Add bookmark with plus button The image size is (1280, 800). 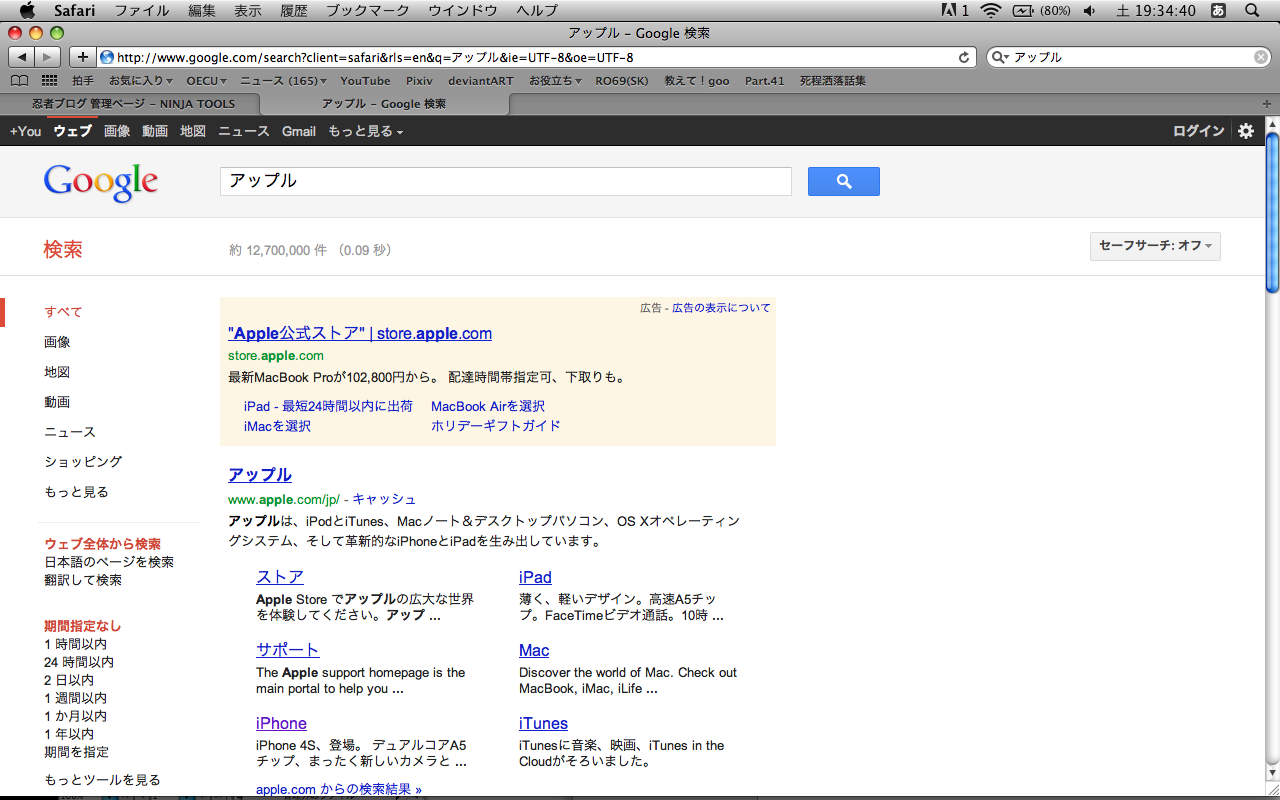click(x=83, y=57)
